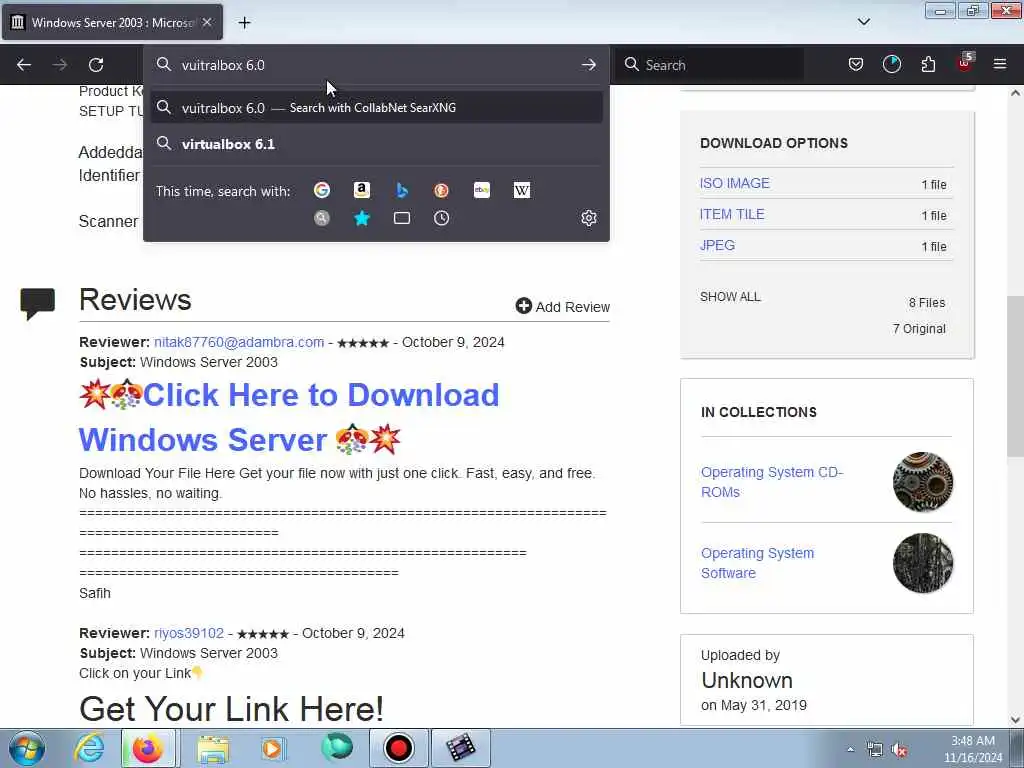Open ITEM TILE download option
The height and width of the screenshot is (768, 1024).
[x=732, y=214]
